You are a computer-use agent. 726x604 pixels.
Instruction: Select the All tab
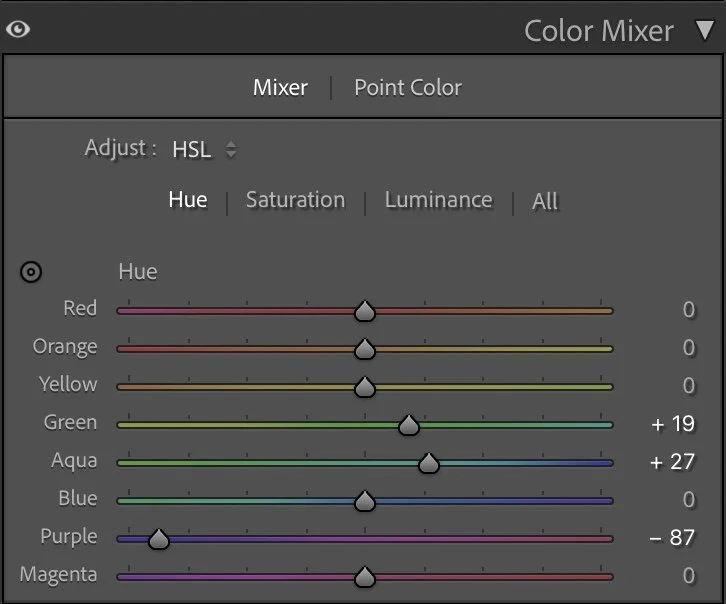[545, 201]
